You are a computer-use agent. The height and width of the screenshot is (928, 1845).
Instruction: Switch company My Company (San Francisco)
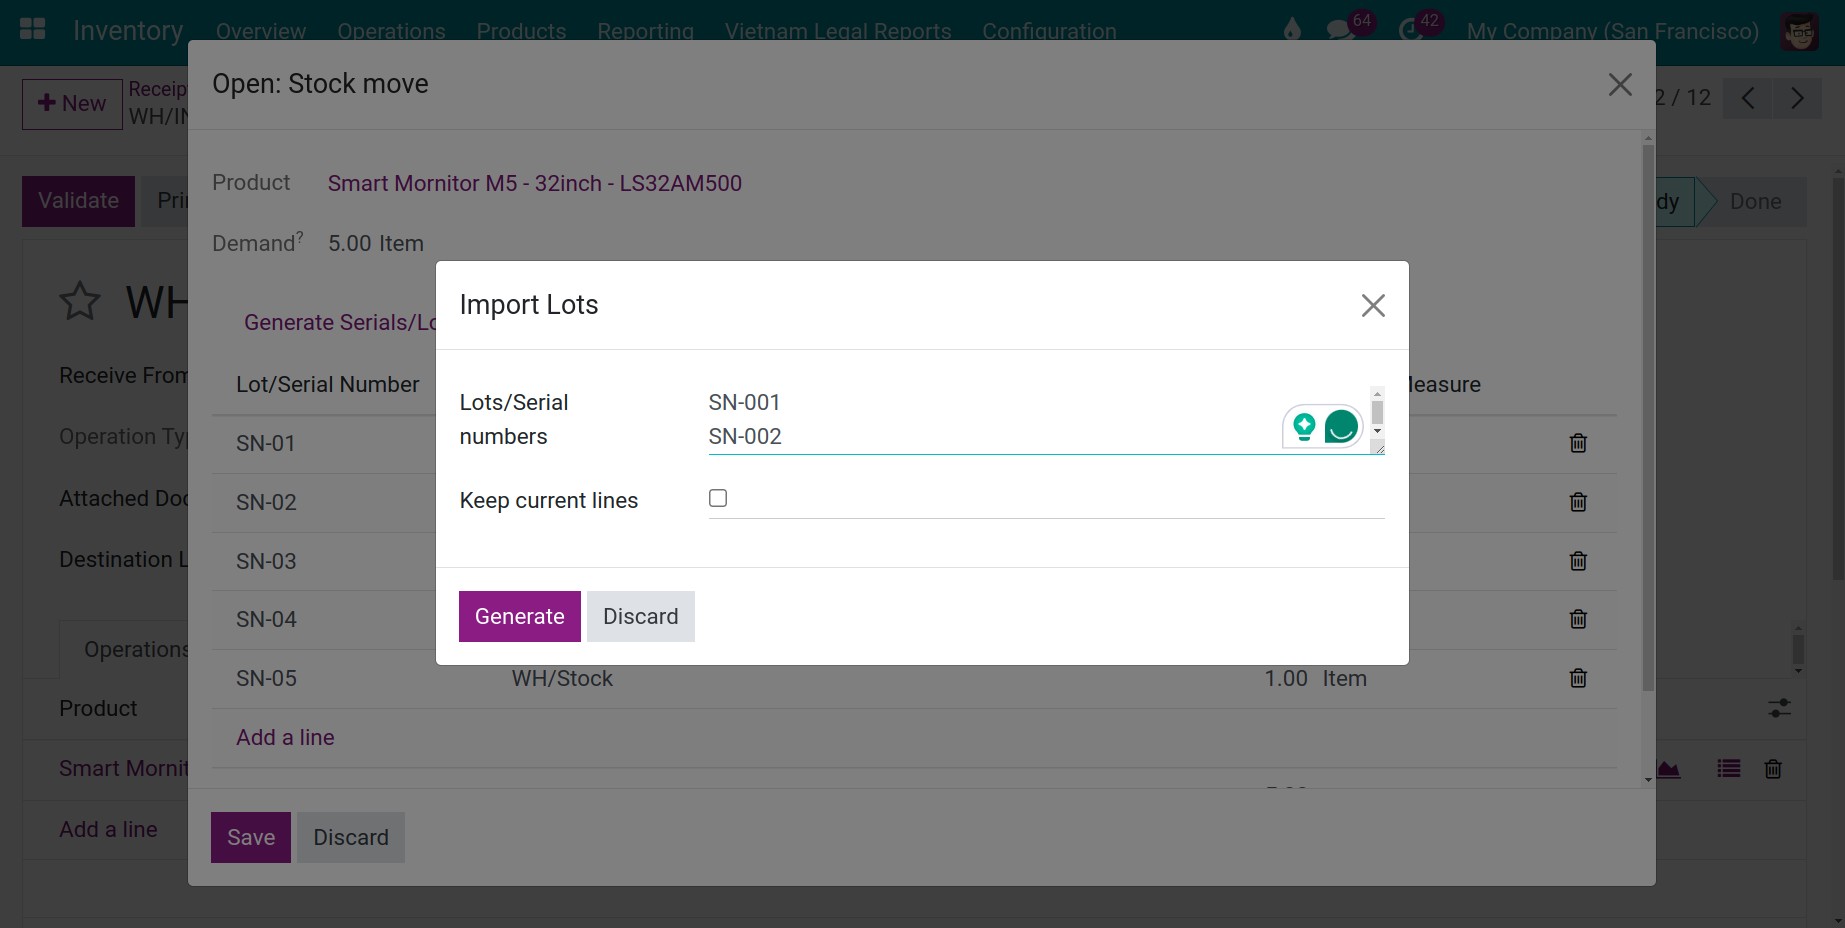1612,31
